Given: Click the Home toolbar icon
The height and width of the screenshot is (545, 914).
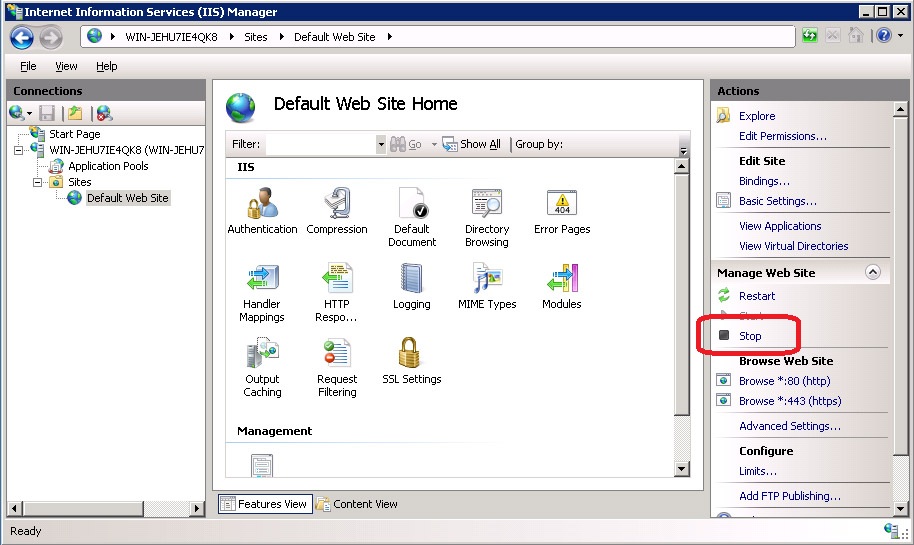Looking at the screenshot, I should 855,36.
